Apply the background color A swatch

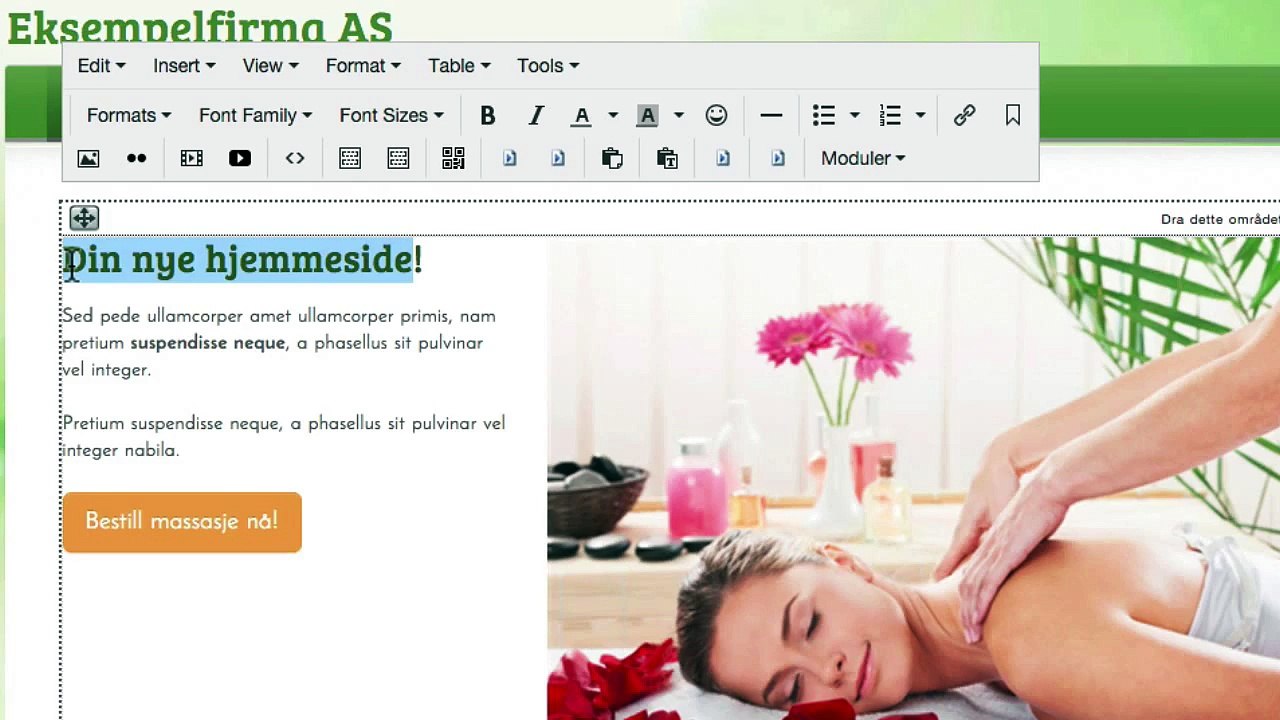point(647,115)
